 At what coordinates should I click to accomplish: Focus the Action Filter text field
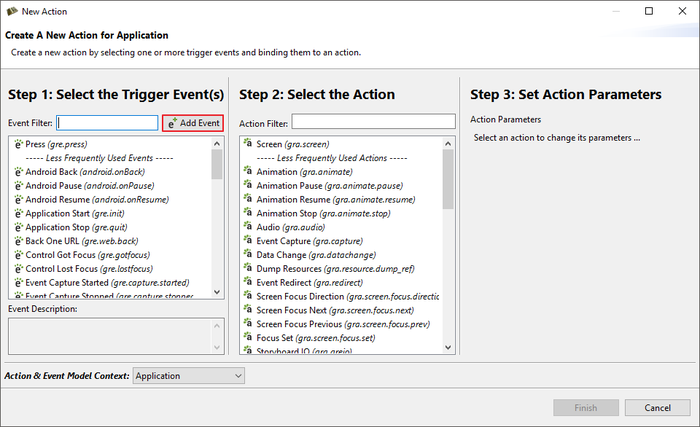[x=373, y=121]
